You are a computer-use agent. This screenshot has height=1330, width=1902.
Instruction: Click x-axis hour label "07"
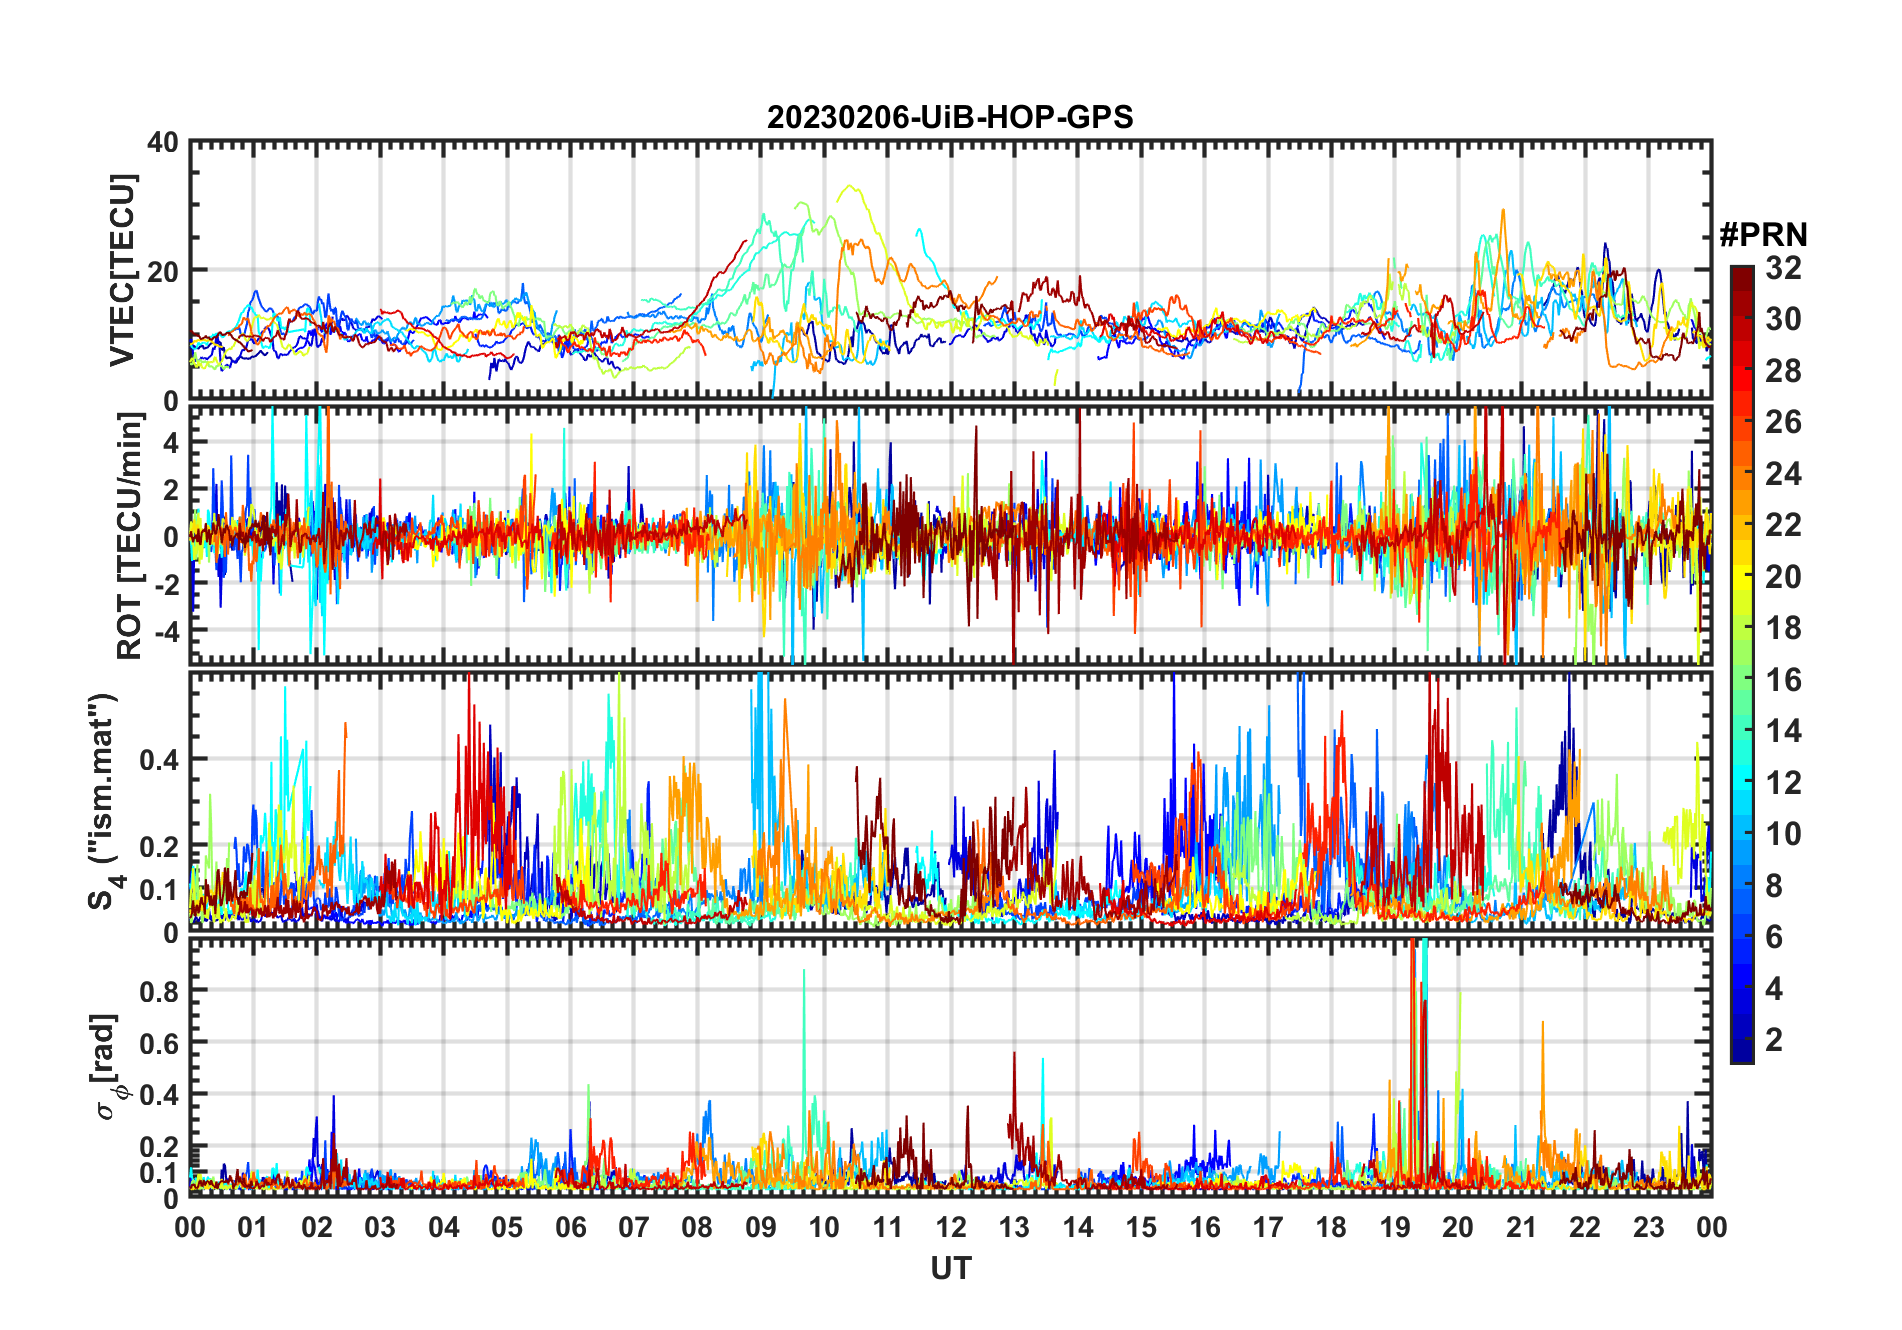(634, 1228)
